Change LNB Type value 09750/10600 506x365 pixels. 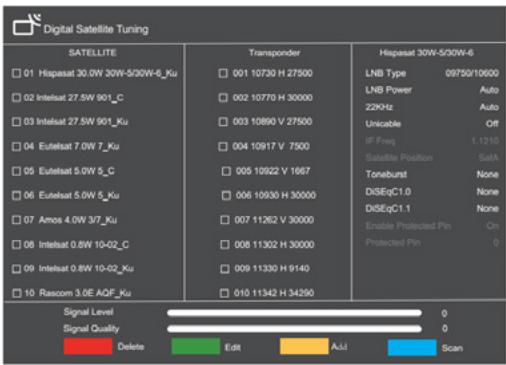point(472,73)
